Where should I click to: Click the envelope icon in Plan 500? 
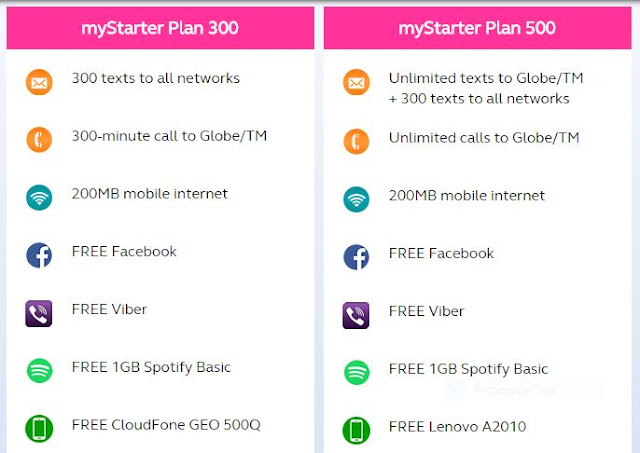pyautogui.click(x=356, y=83)
